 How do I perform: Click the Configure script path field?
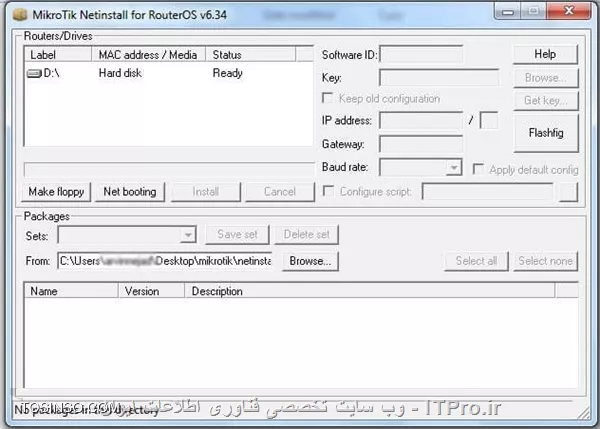click(x=488, y=191)
